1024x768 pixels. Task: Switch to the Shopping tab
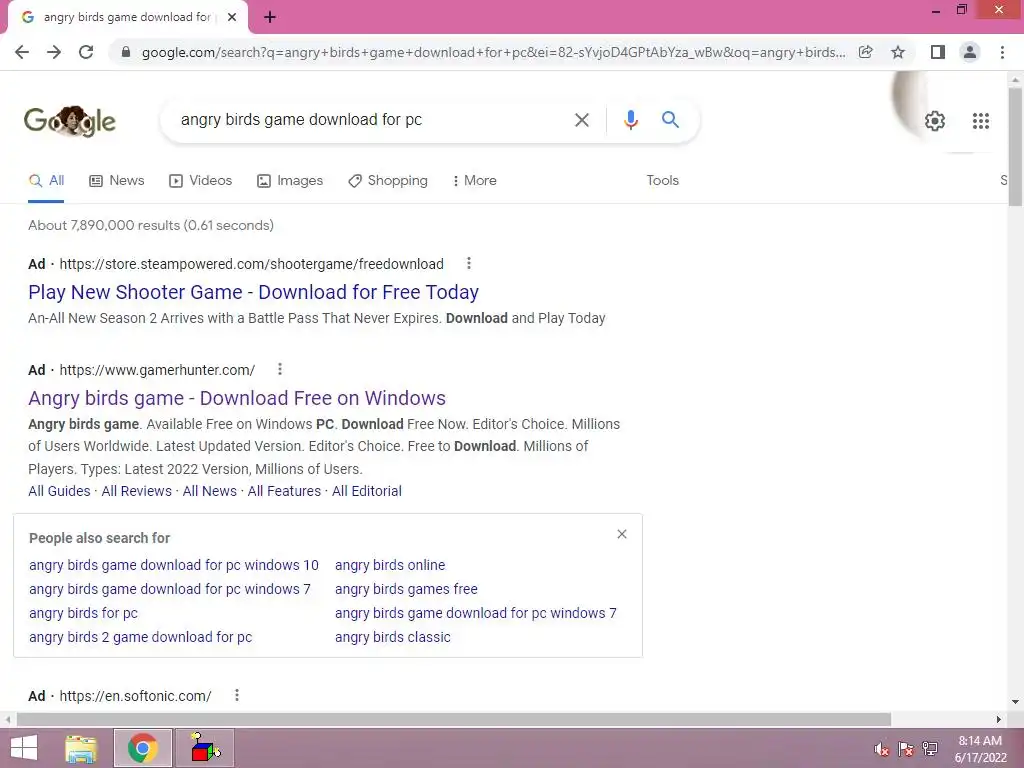pos(388,180)
